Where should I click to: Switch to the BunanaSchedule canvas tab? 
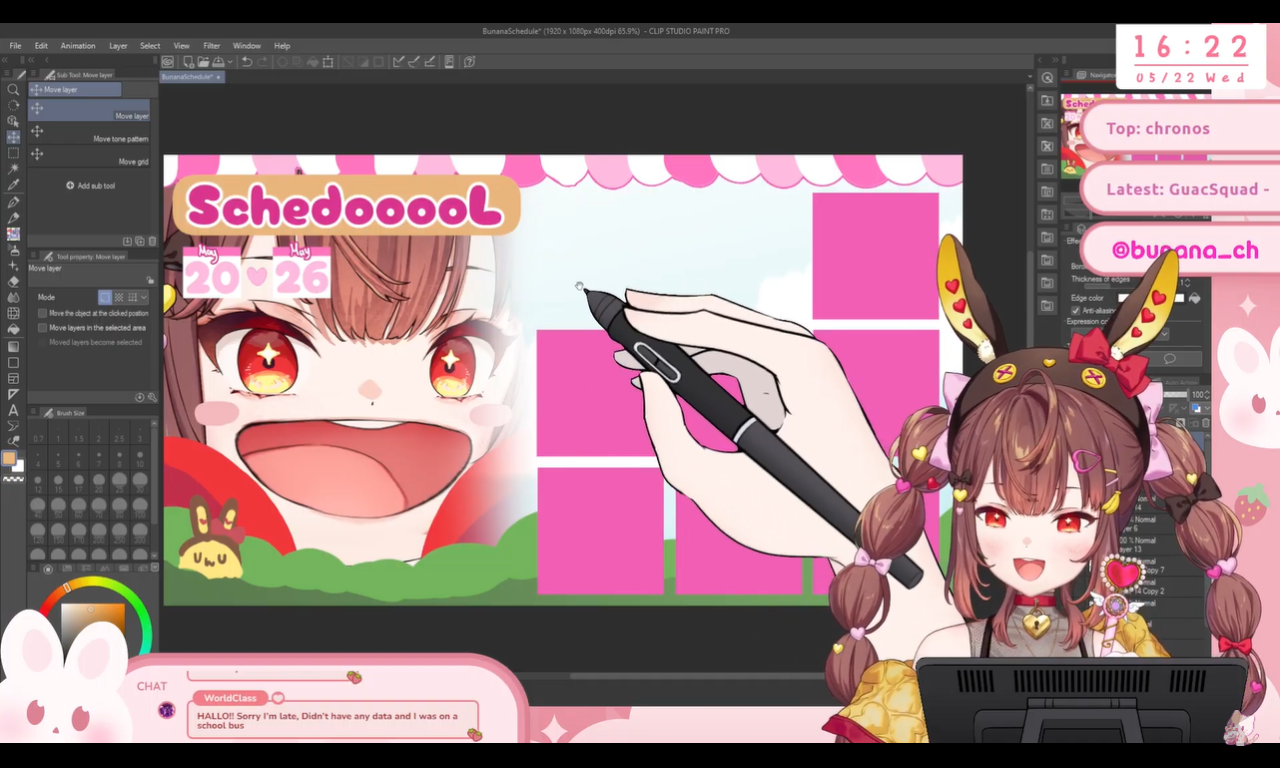191,77
